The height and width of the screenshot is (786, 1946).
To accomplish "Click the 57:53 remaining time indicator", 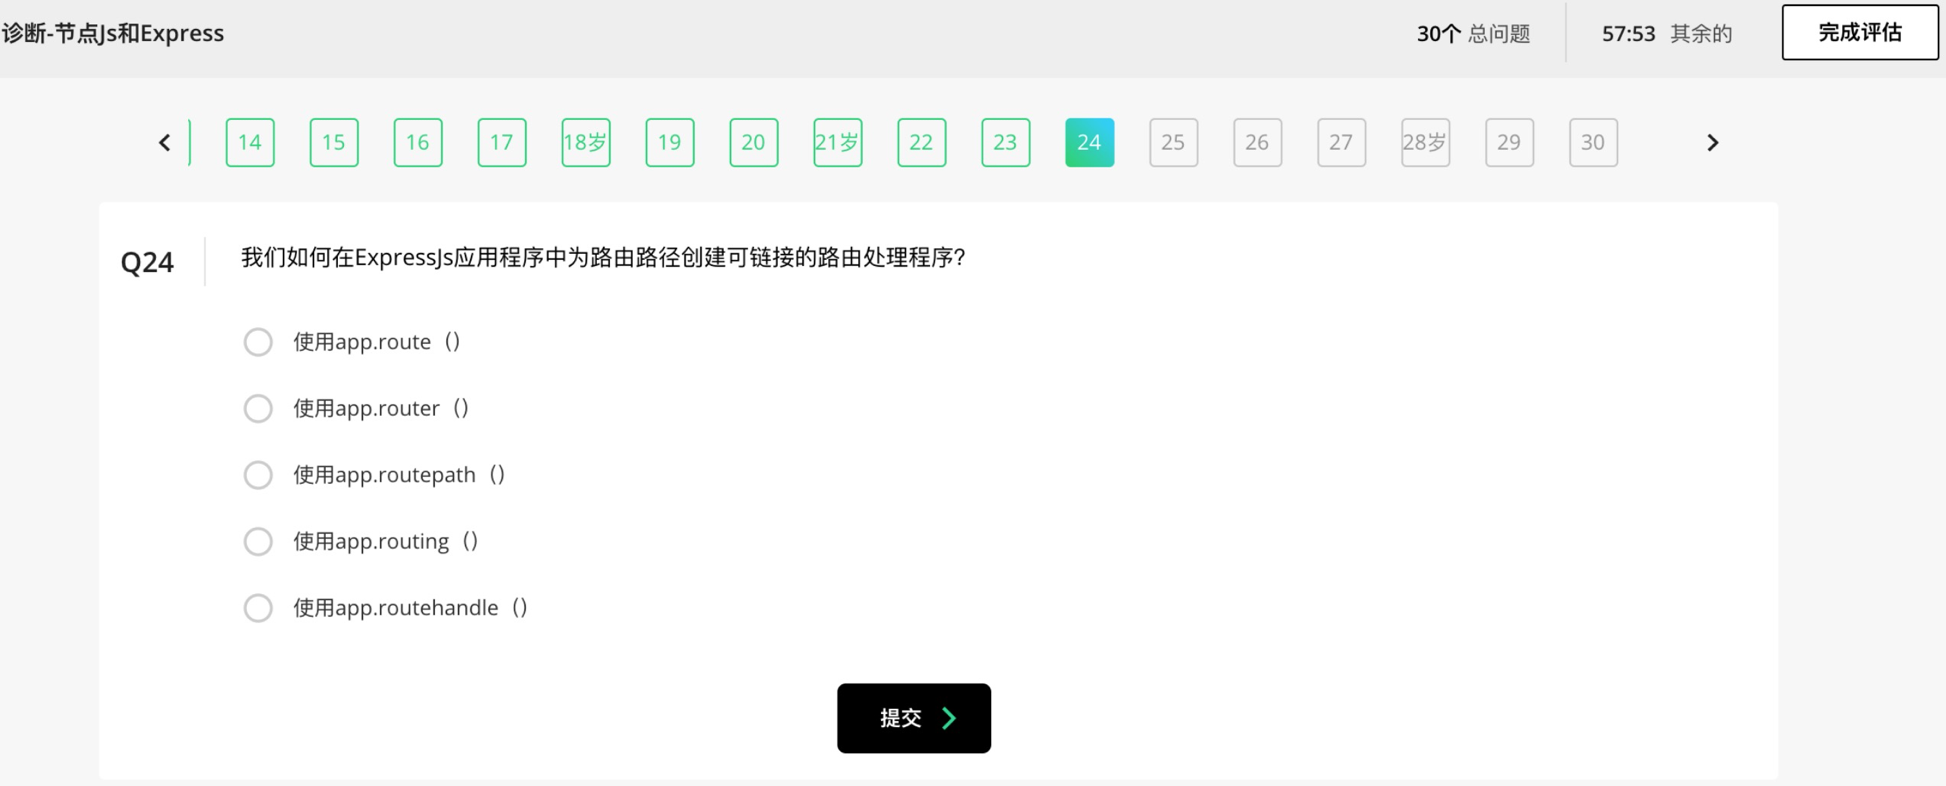I will [x=1628, y=34].
